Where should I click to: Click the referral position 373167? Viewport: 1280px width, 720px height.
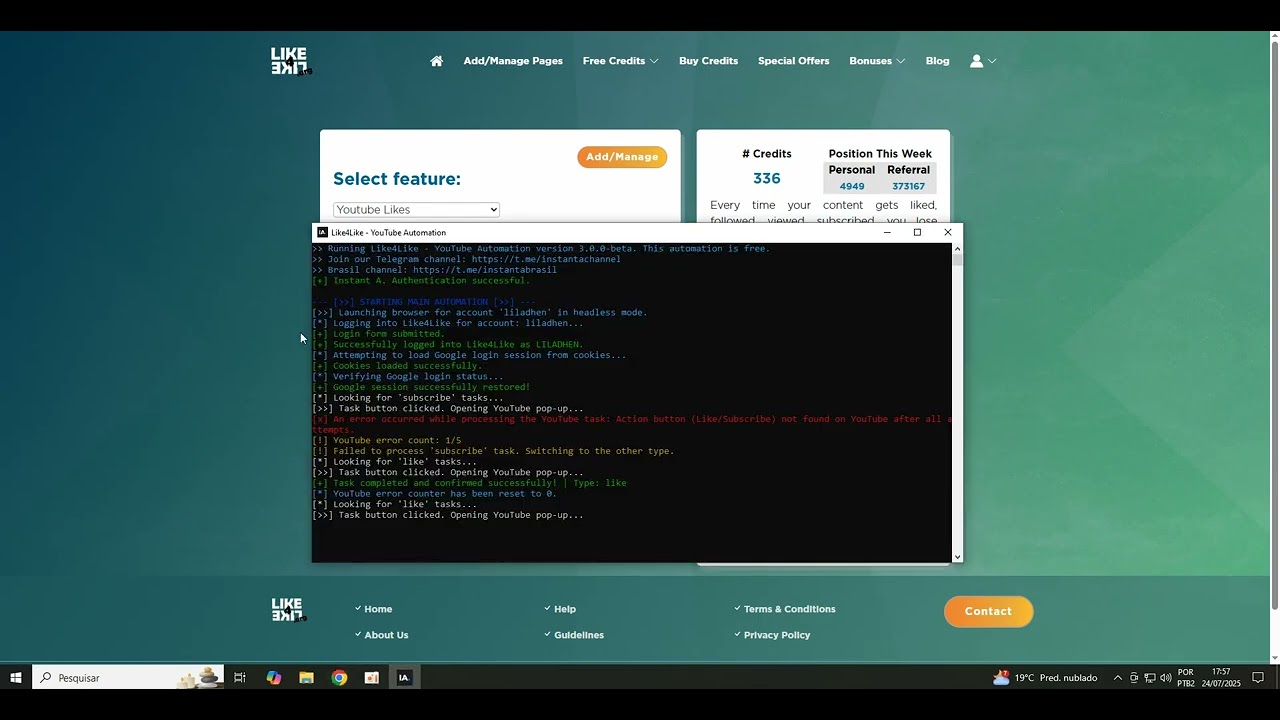click(908, 186)
